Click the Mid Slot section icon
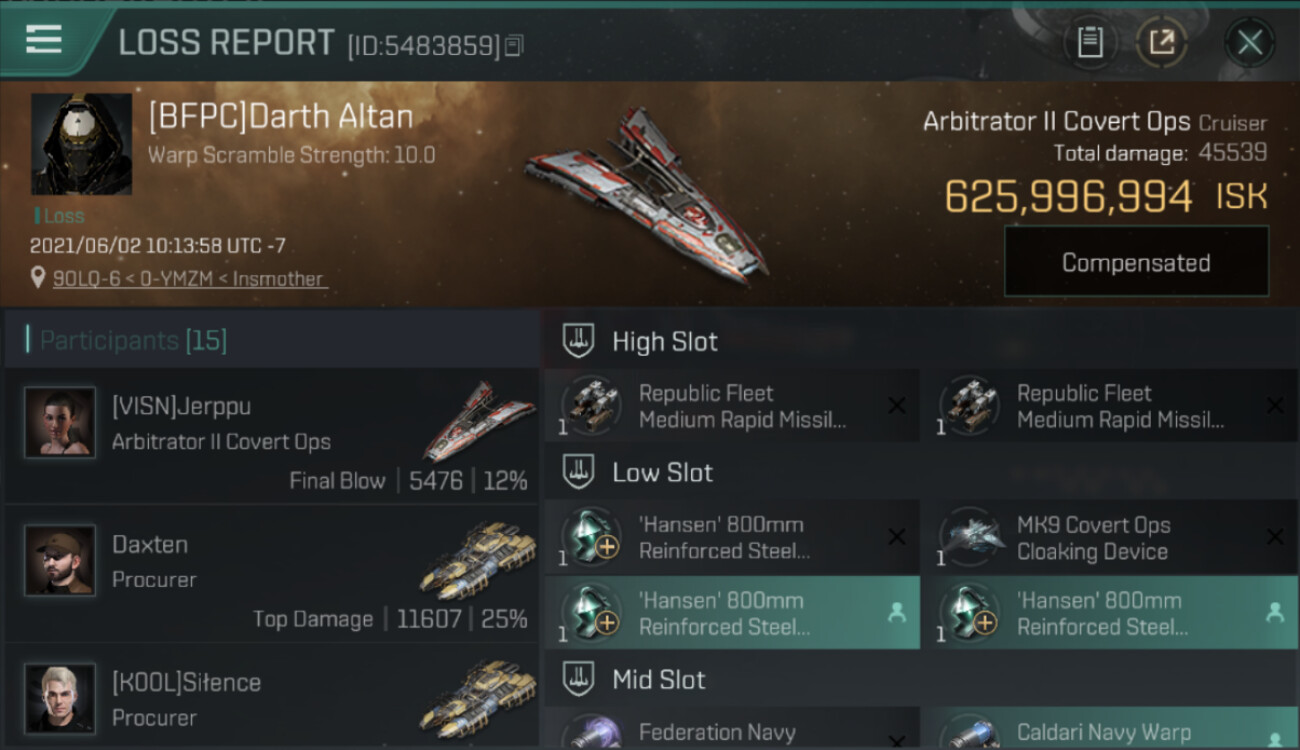The image size is (1300, 750). click(x=578, y=679)
